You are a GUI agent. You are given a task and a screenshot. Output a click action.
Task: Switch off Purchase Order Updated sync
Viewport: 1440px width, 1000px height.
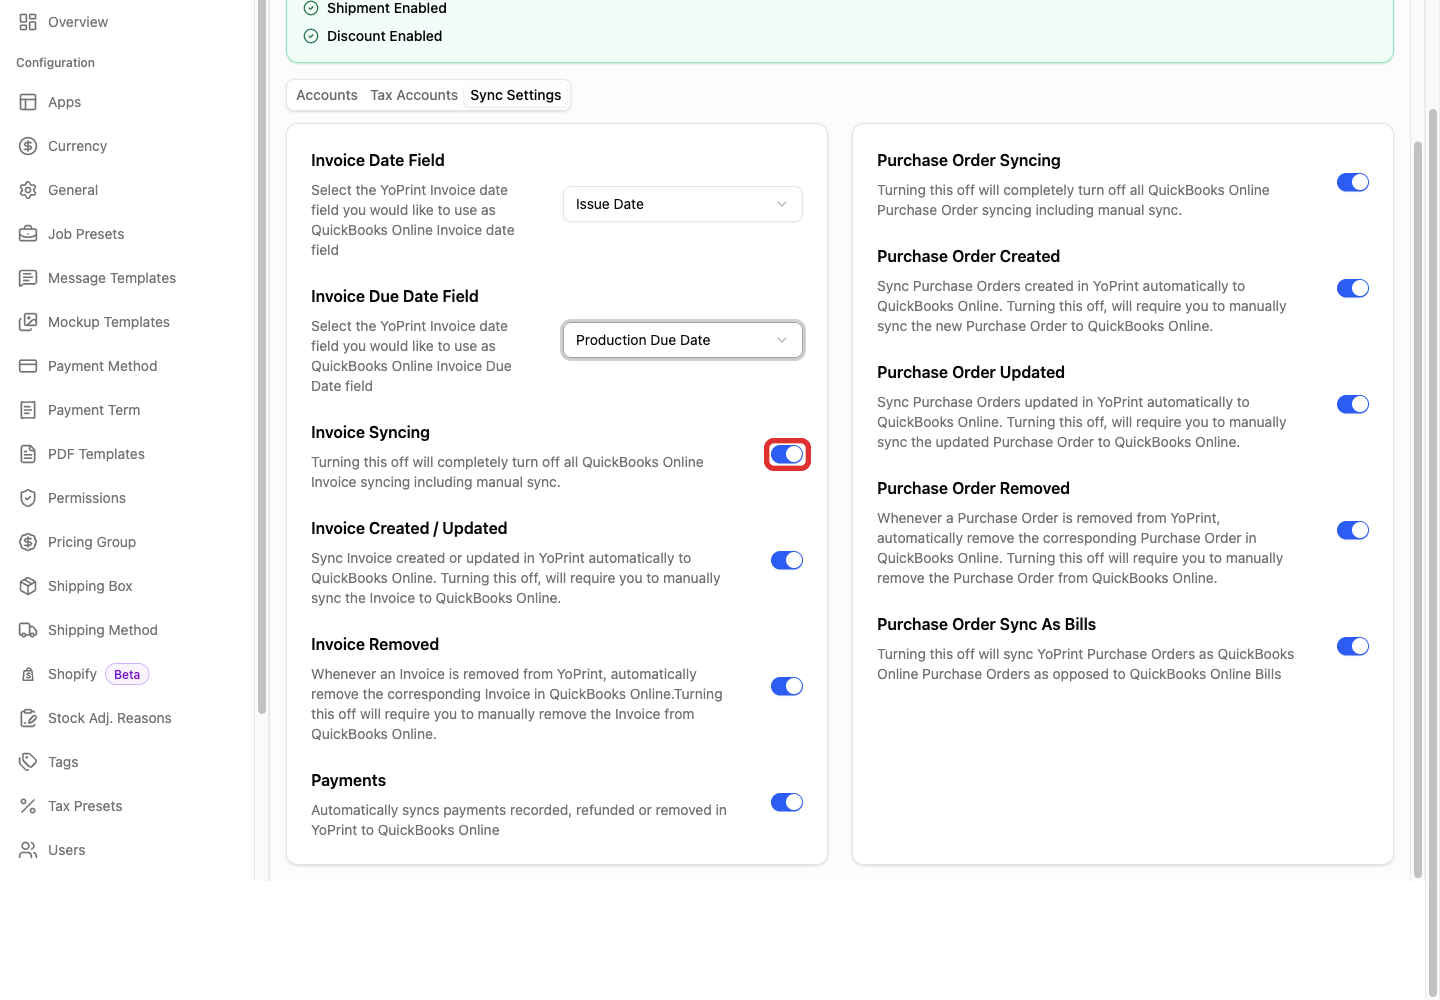click(1353, 404)
